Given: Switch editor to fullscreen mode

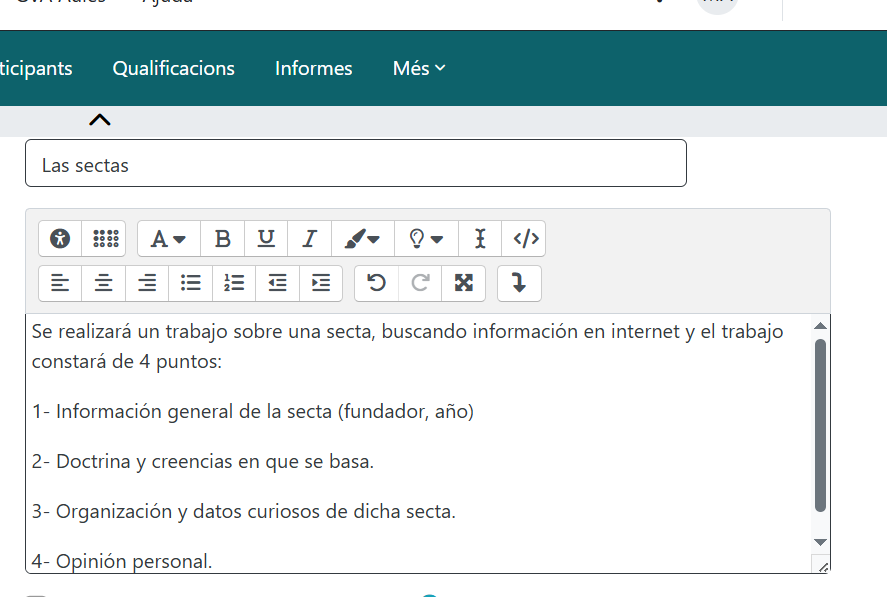Looking at the screenshot, I should point(463,283).
